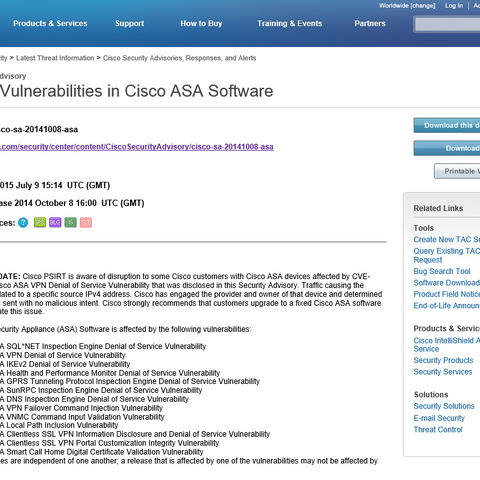480x480 pixels.
Task: Click DNS Inspection Engine vulnerability line
Action: coord(94,399)
